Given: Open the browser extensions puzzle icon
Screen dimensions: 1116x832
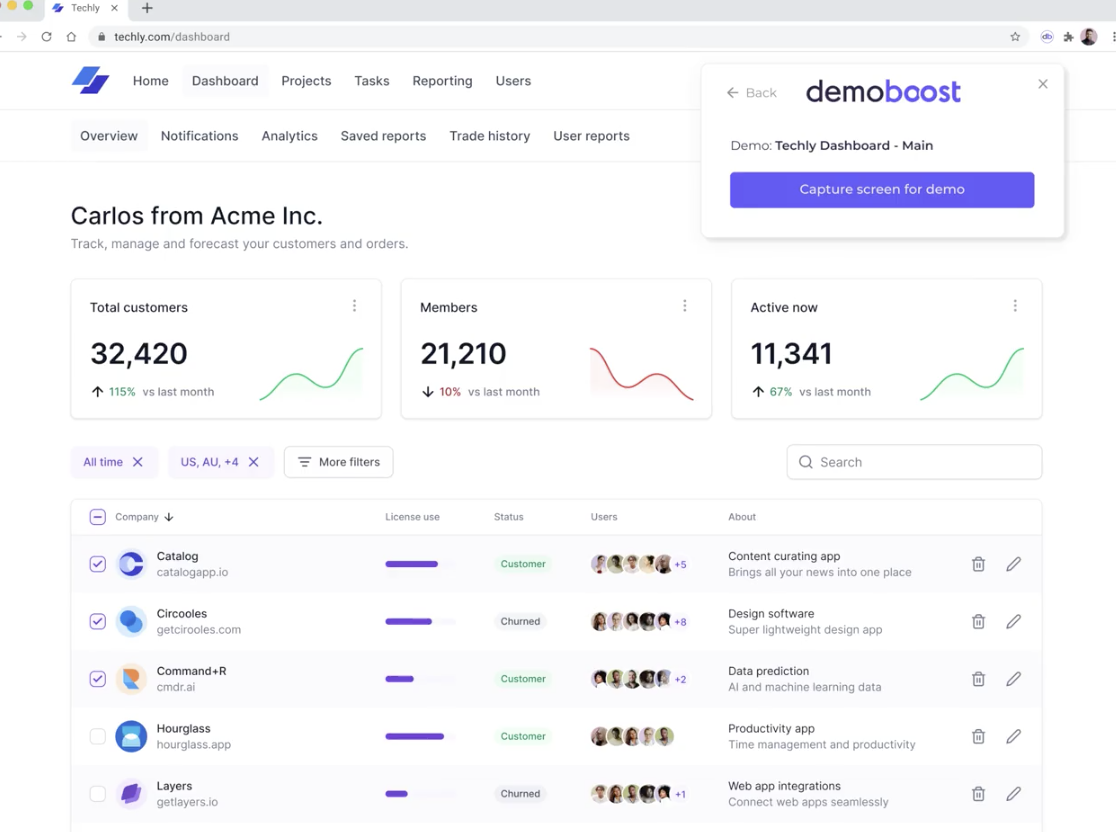Looking at the screenshot, I should coord(1068,37).
